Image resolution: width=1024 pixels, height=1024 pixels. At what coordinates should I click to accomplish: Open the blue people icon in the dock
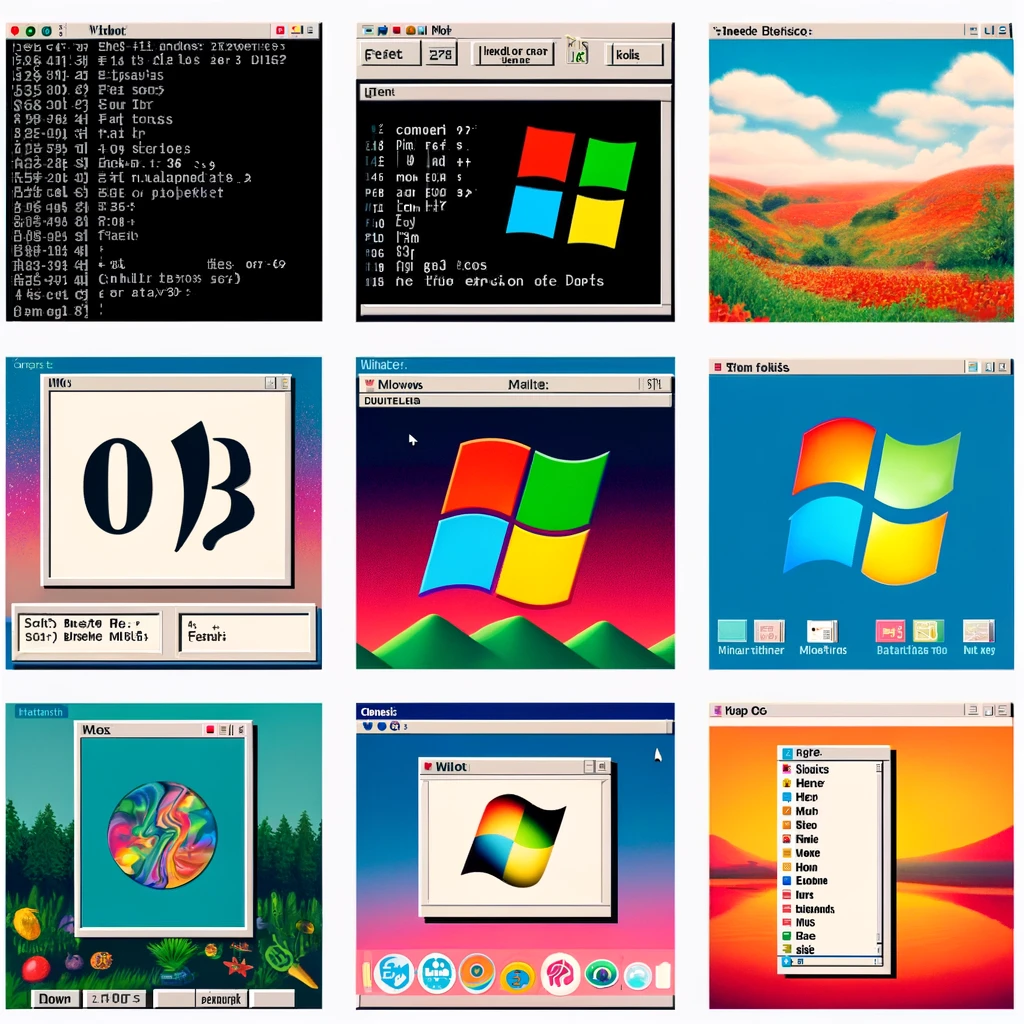coord(436,973)
